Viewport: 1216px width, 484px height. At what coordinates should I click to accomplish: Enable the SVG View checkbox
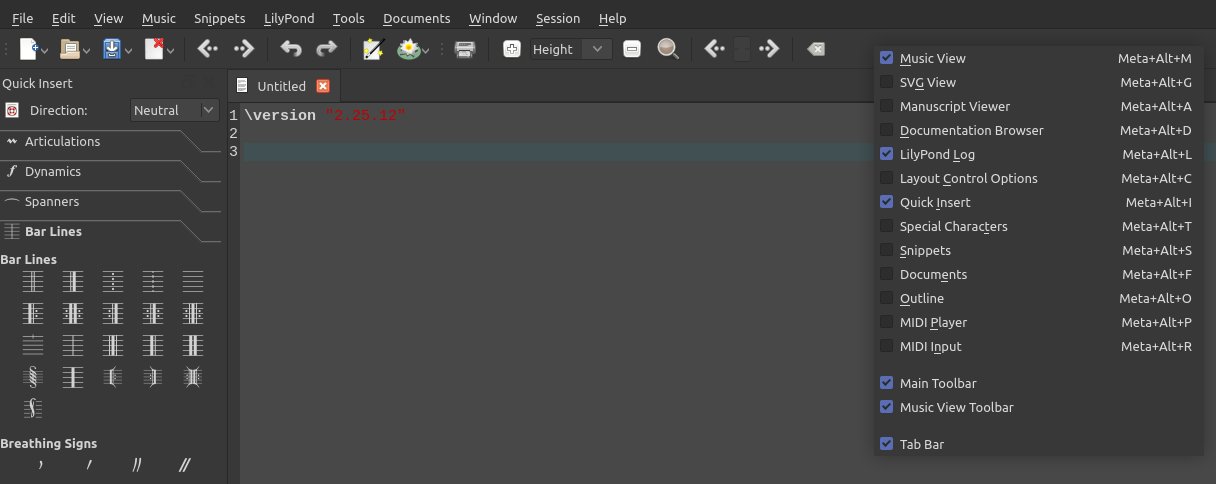click(886, 83)
